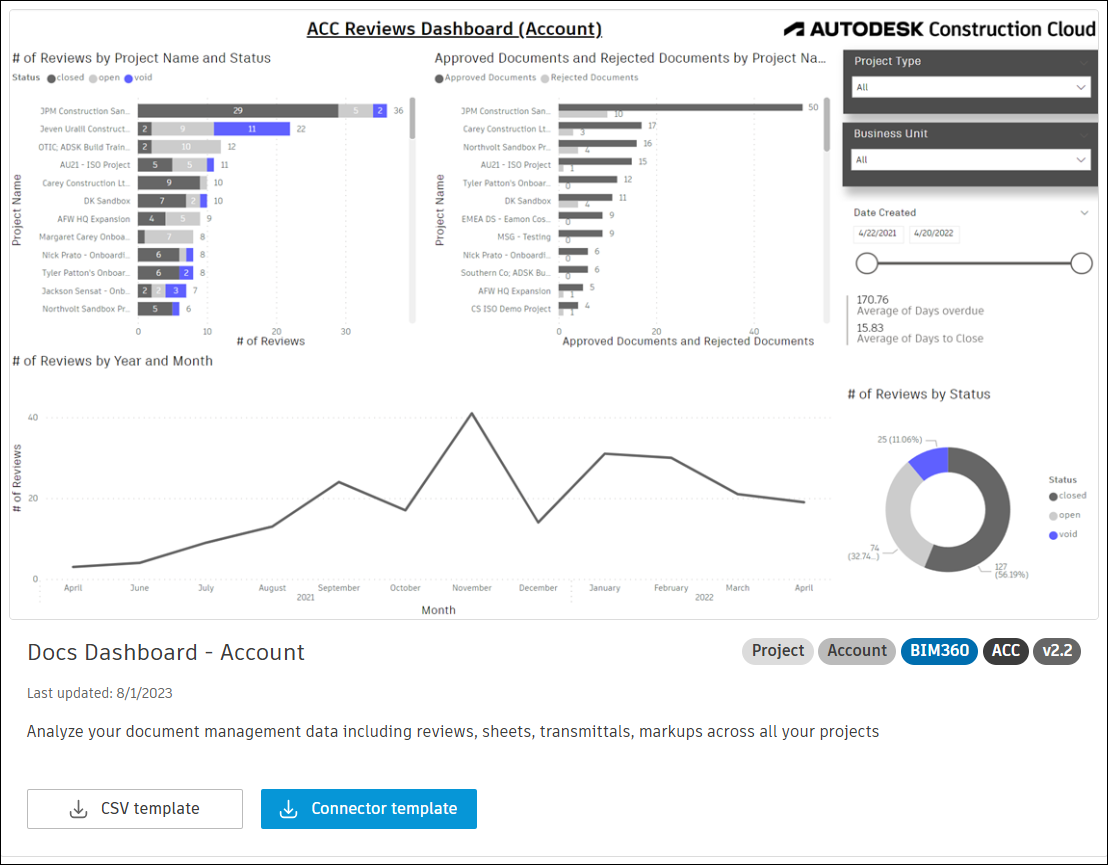1108x865 pixels.
Task: Click the AU21 - ISO Project label in approved chart
Action: coord(516,165)
